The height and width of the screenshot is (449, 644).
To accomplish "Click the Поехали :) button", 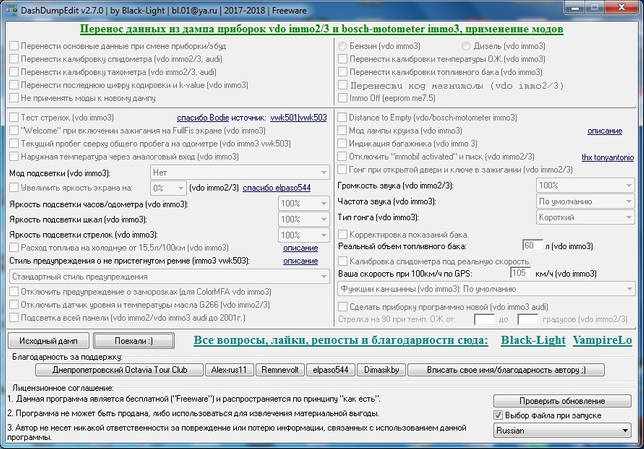I will pos(134,341).
